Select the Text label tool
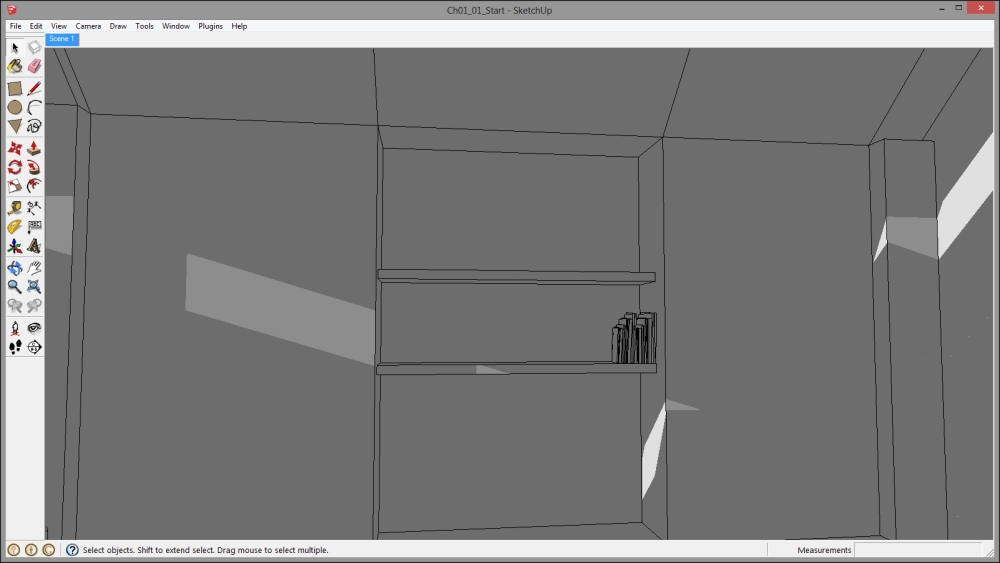Viewport: 1000px width, 563px height. click(x=34, y=227)
